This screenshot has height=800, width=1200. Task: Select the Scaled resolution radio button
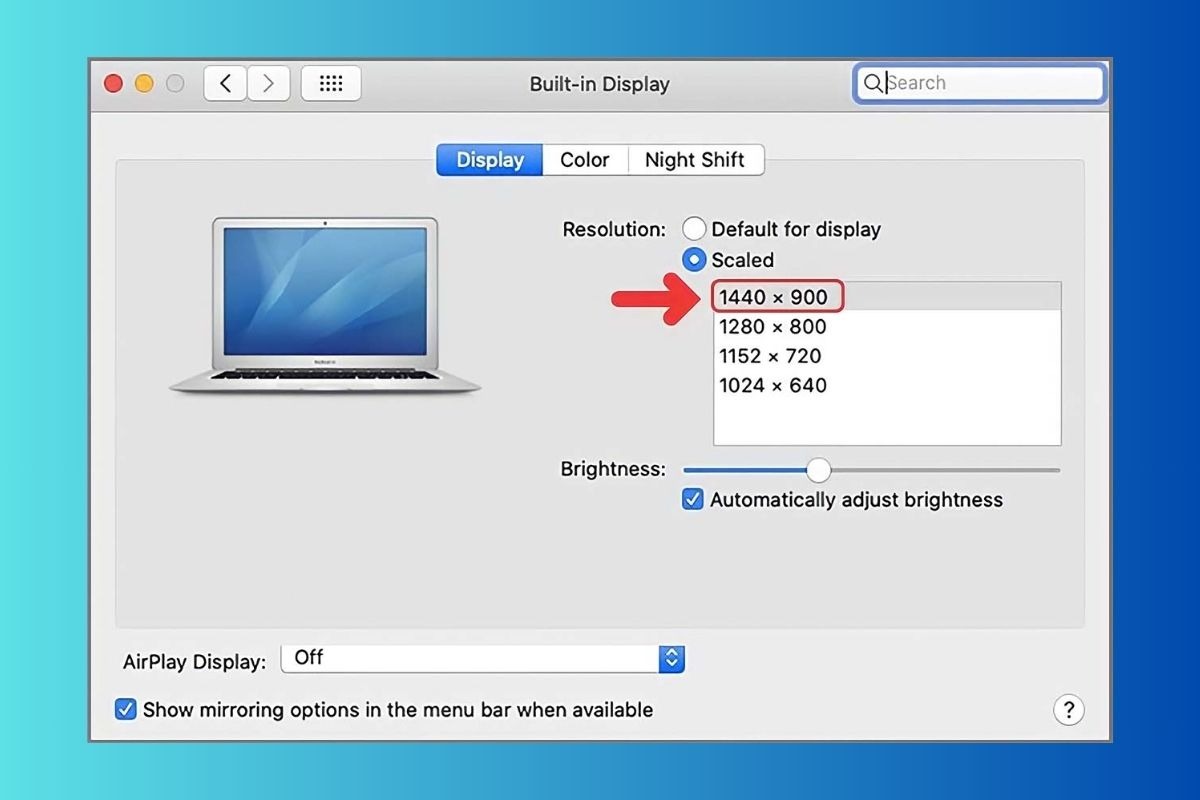(694, 260)
